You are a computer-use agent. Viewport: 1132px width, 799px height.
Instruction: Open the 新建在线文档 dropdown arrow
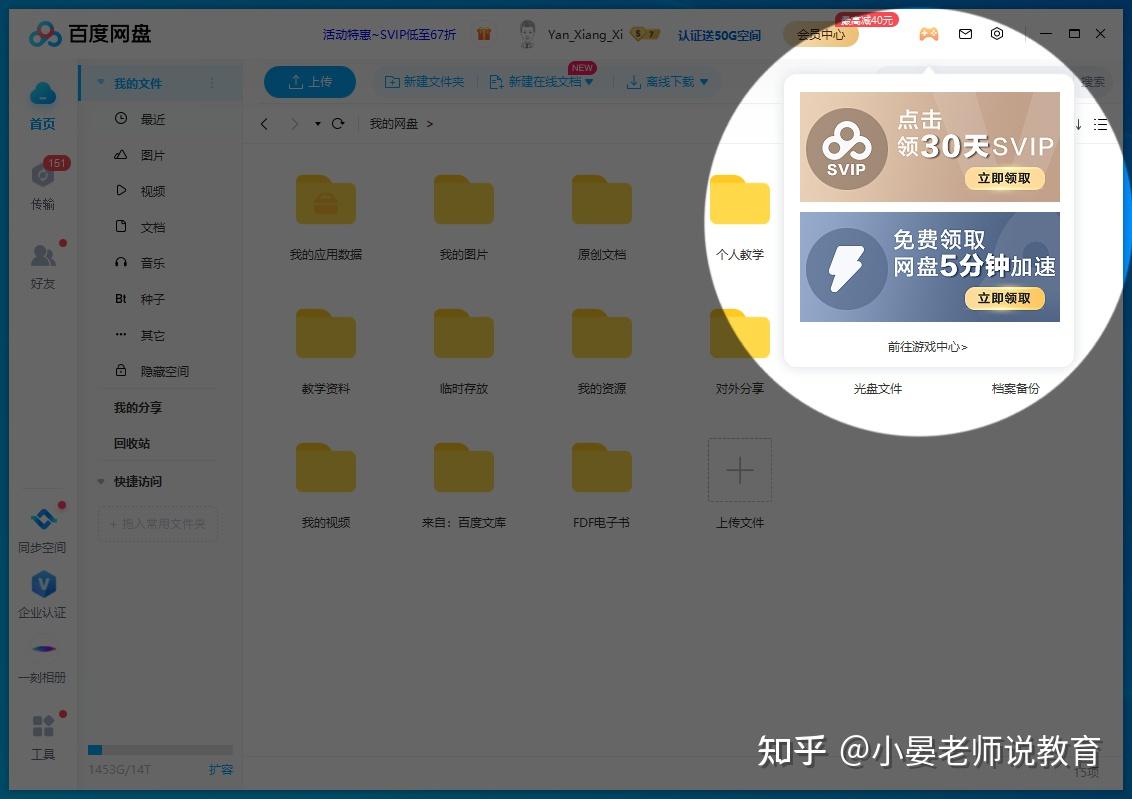[589, 82]
